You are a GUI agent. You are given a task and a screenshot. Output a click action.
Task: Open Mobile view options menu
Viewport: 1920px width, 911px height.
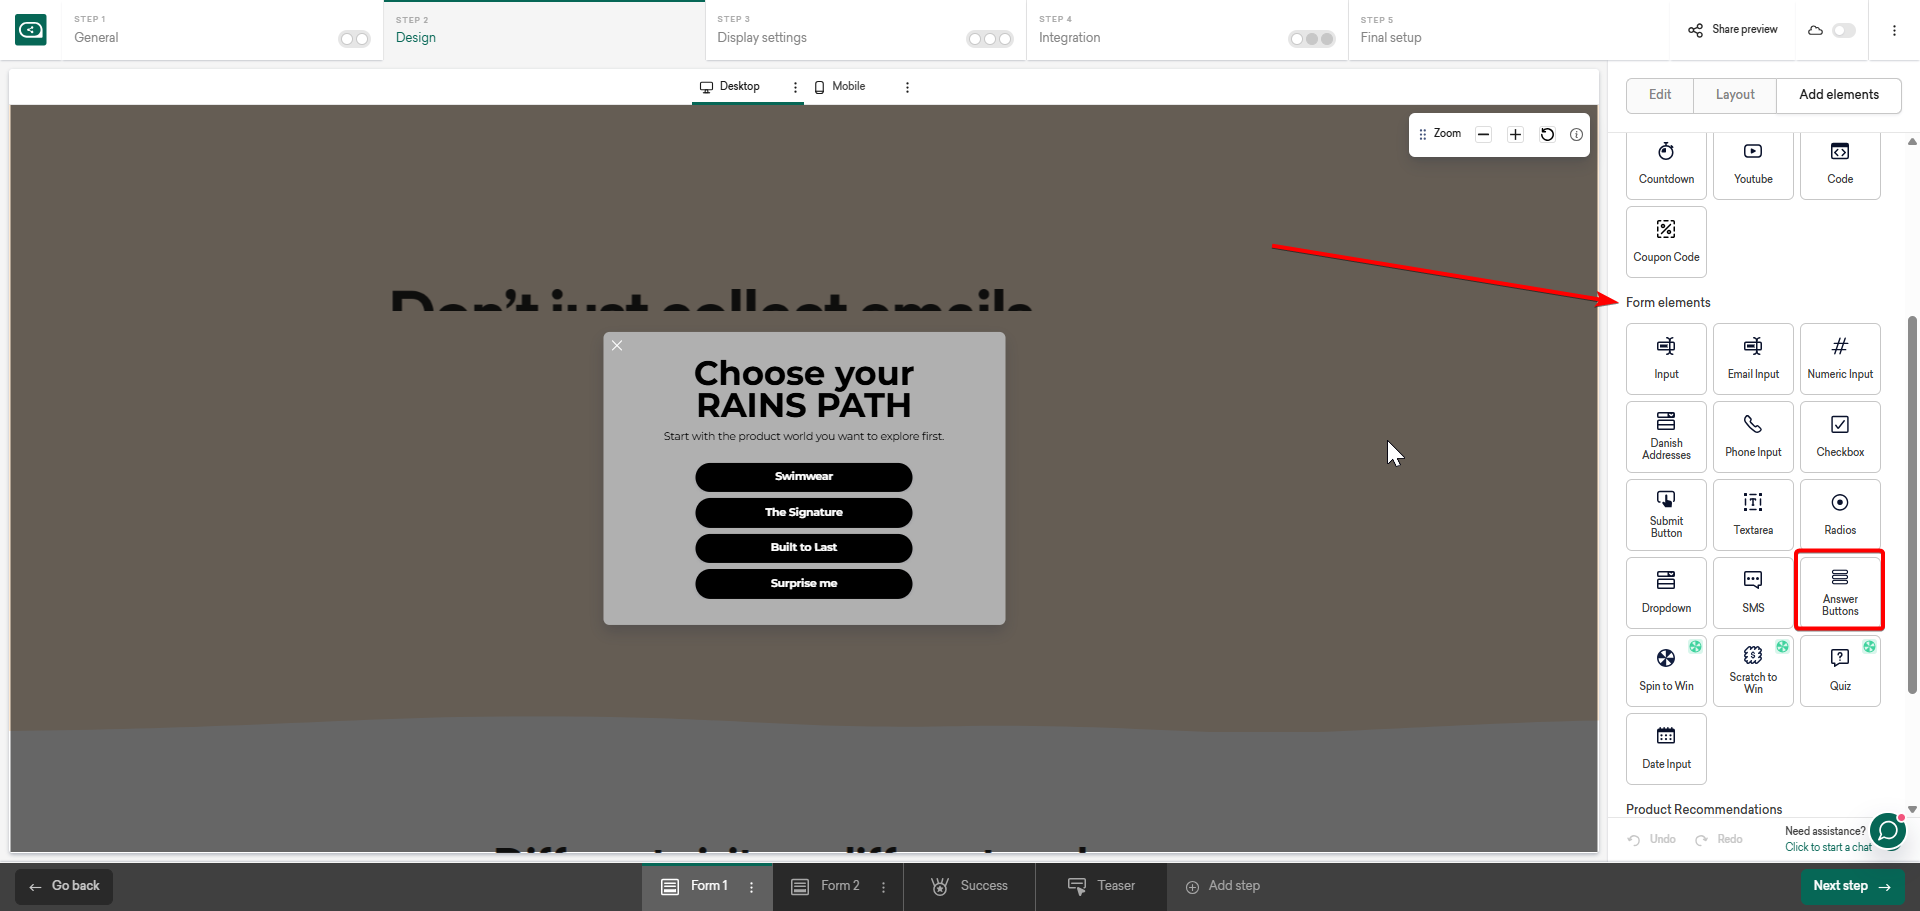(907, 87)
